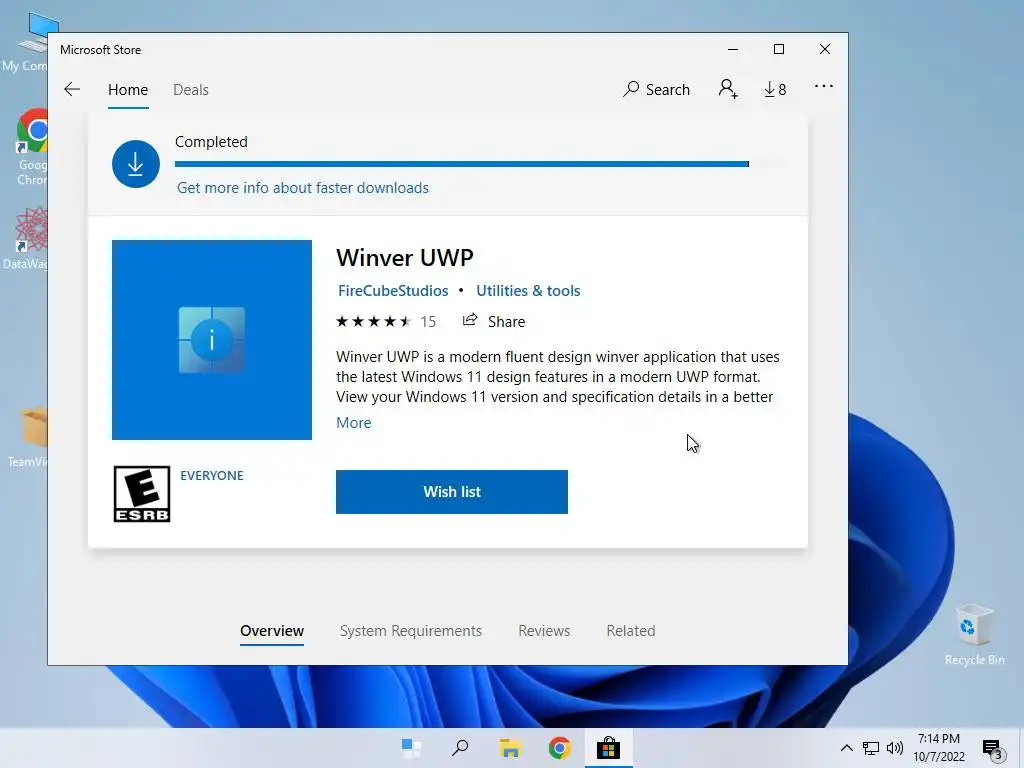Click the ESRB Everyone rating badge
The width and height of the screenshot is (1024, 768).
click(x=142, y=494)
